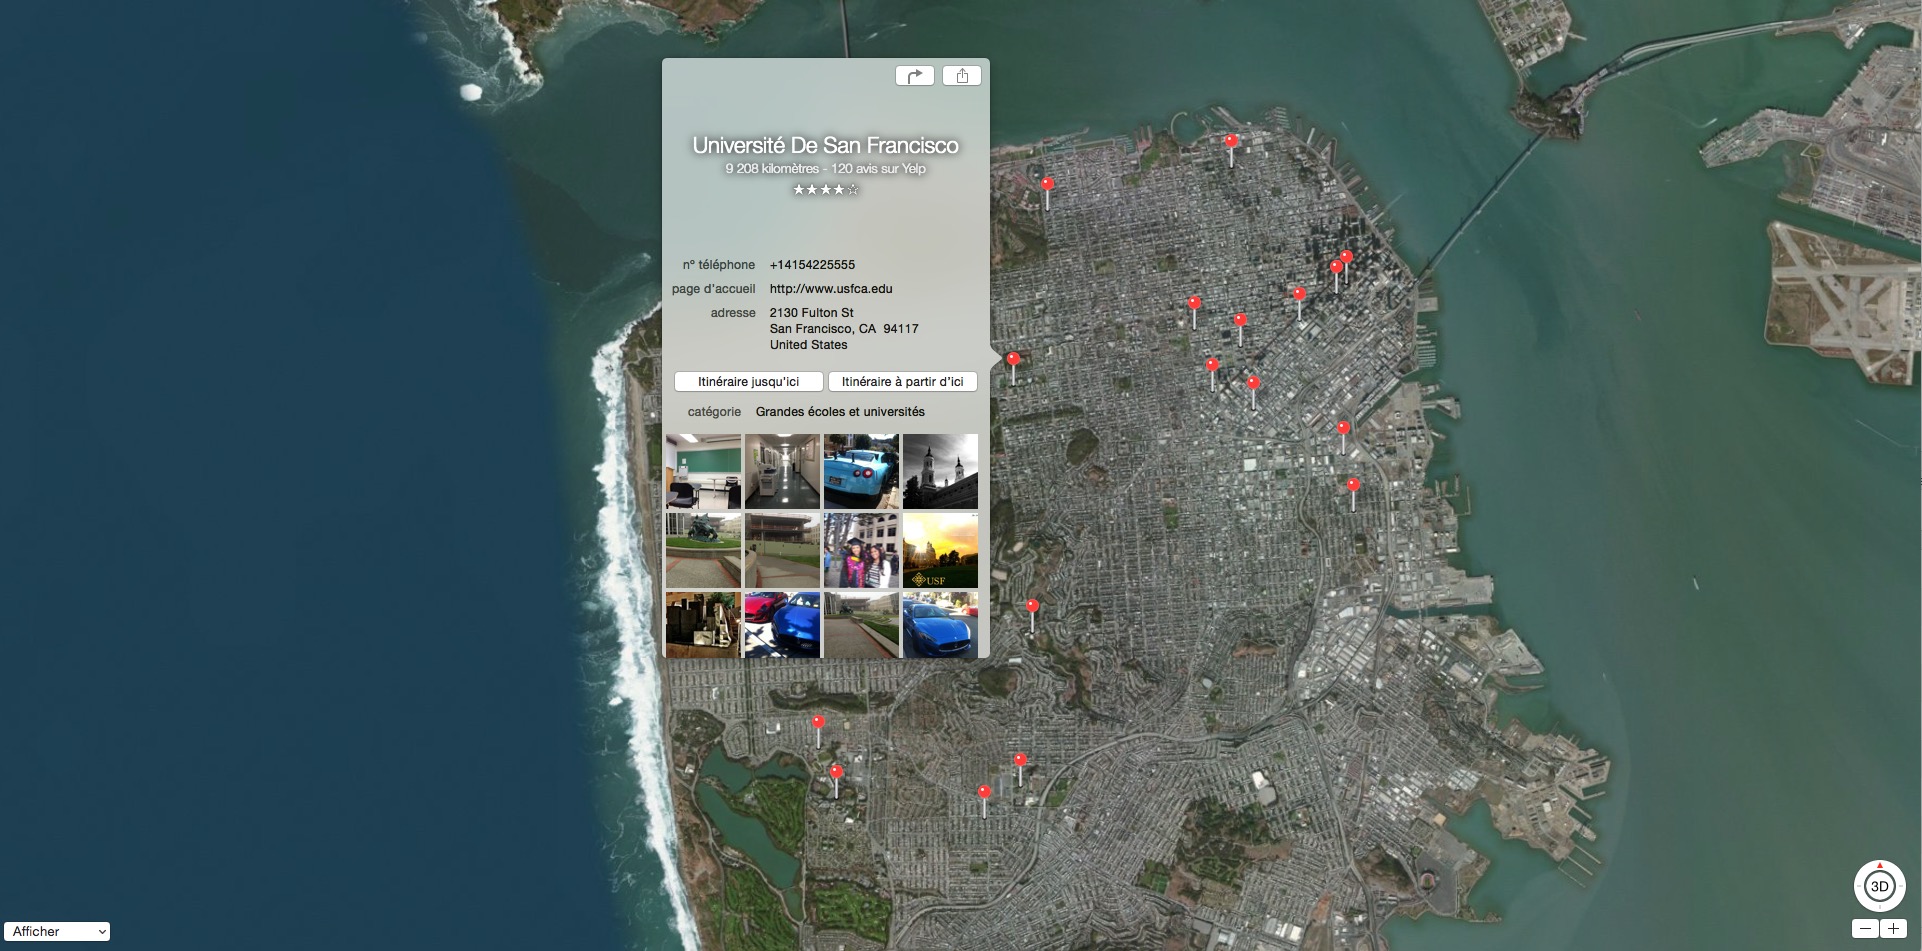Open the statue on lawn photo
The image size is (1922, 951).
(704, 551)
